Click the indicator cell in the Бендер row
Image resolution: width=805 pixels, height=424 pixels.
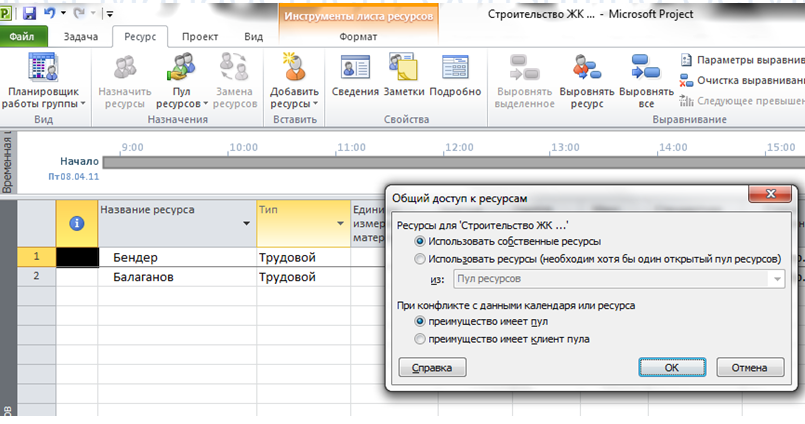pyautogui.click(x=77, y=257)
